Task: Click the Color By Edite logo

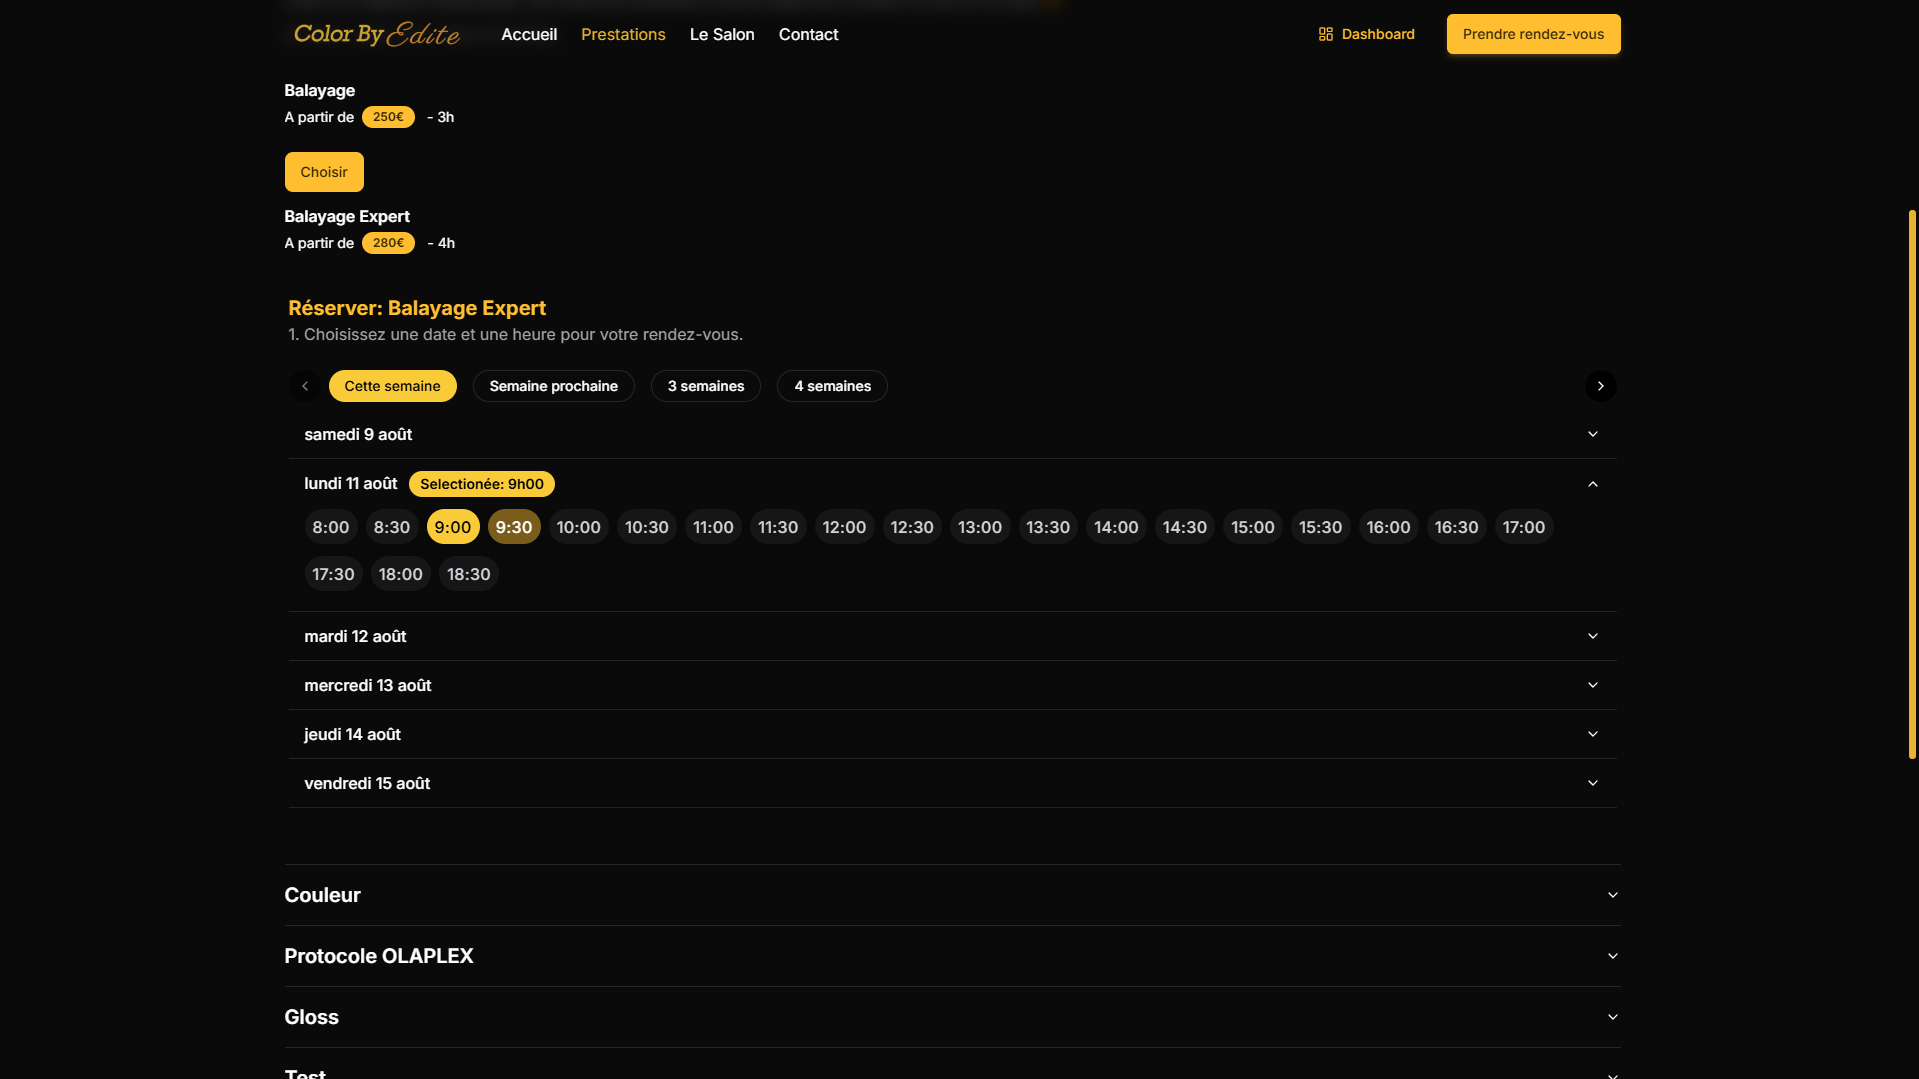Action: [376, 34]
